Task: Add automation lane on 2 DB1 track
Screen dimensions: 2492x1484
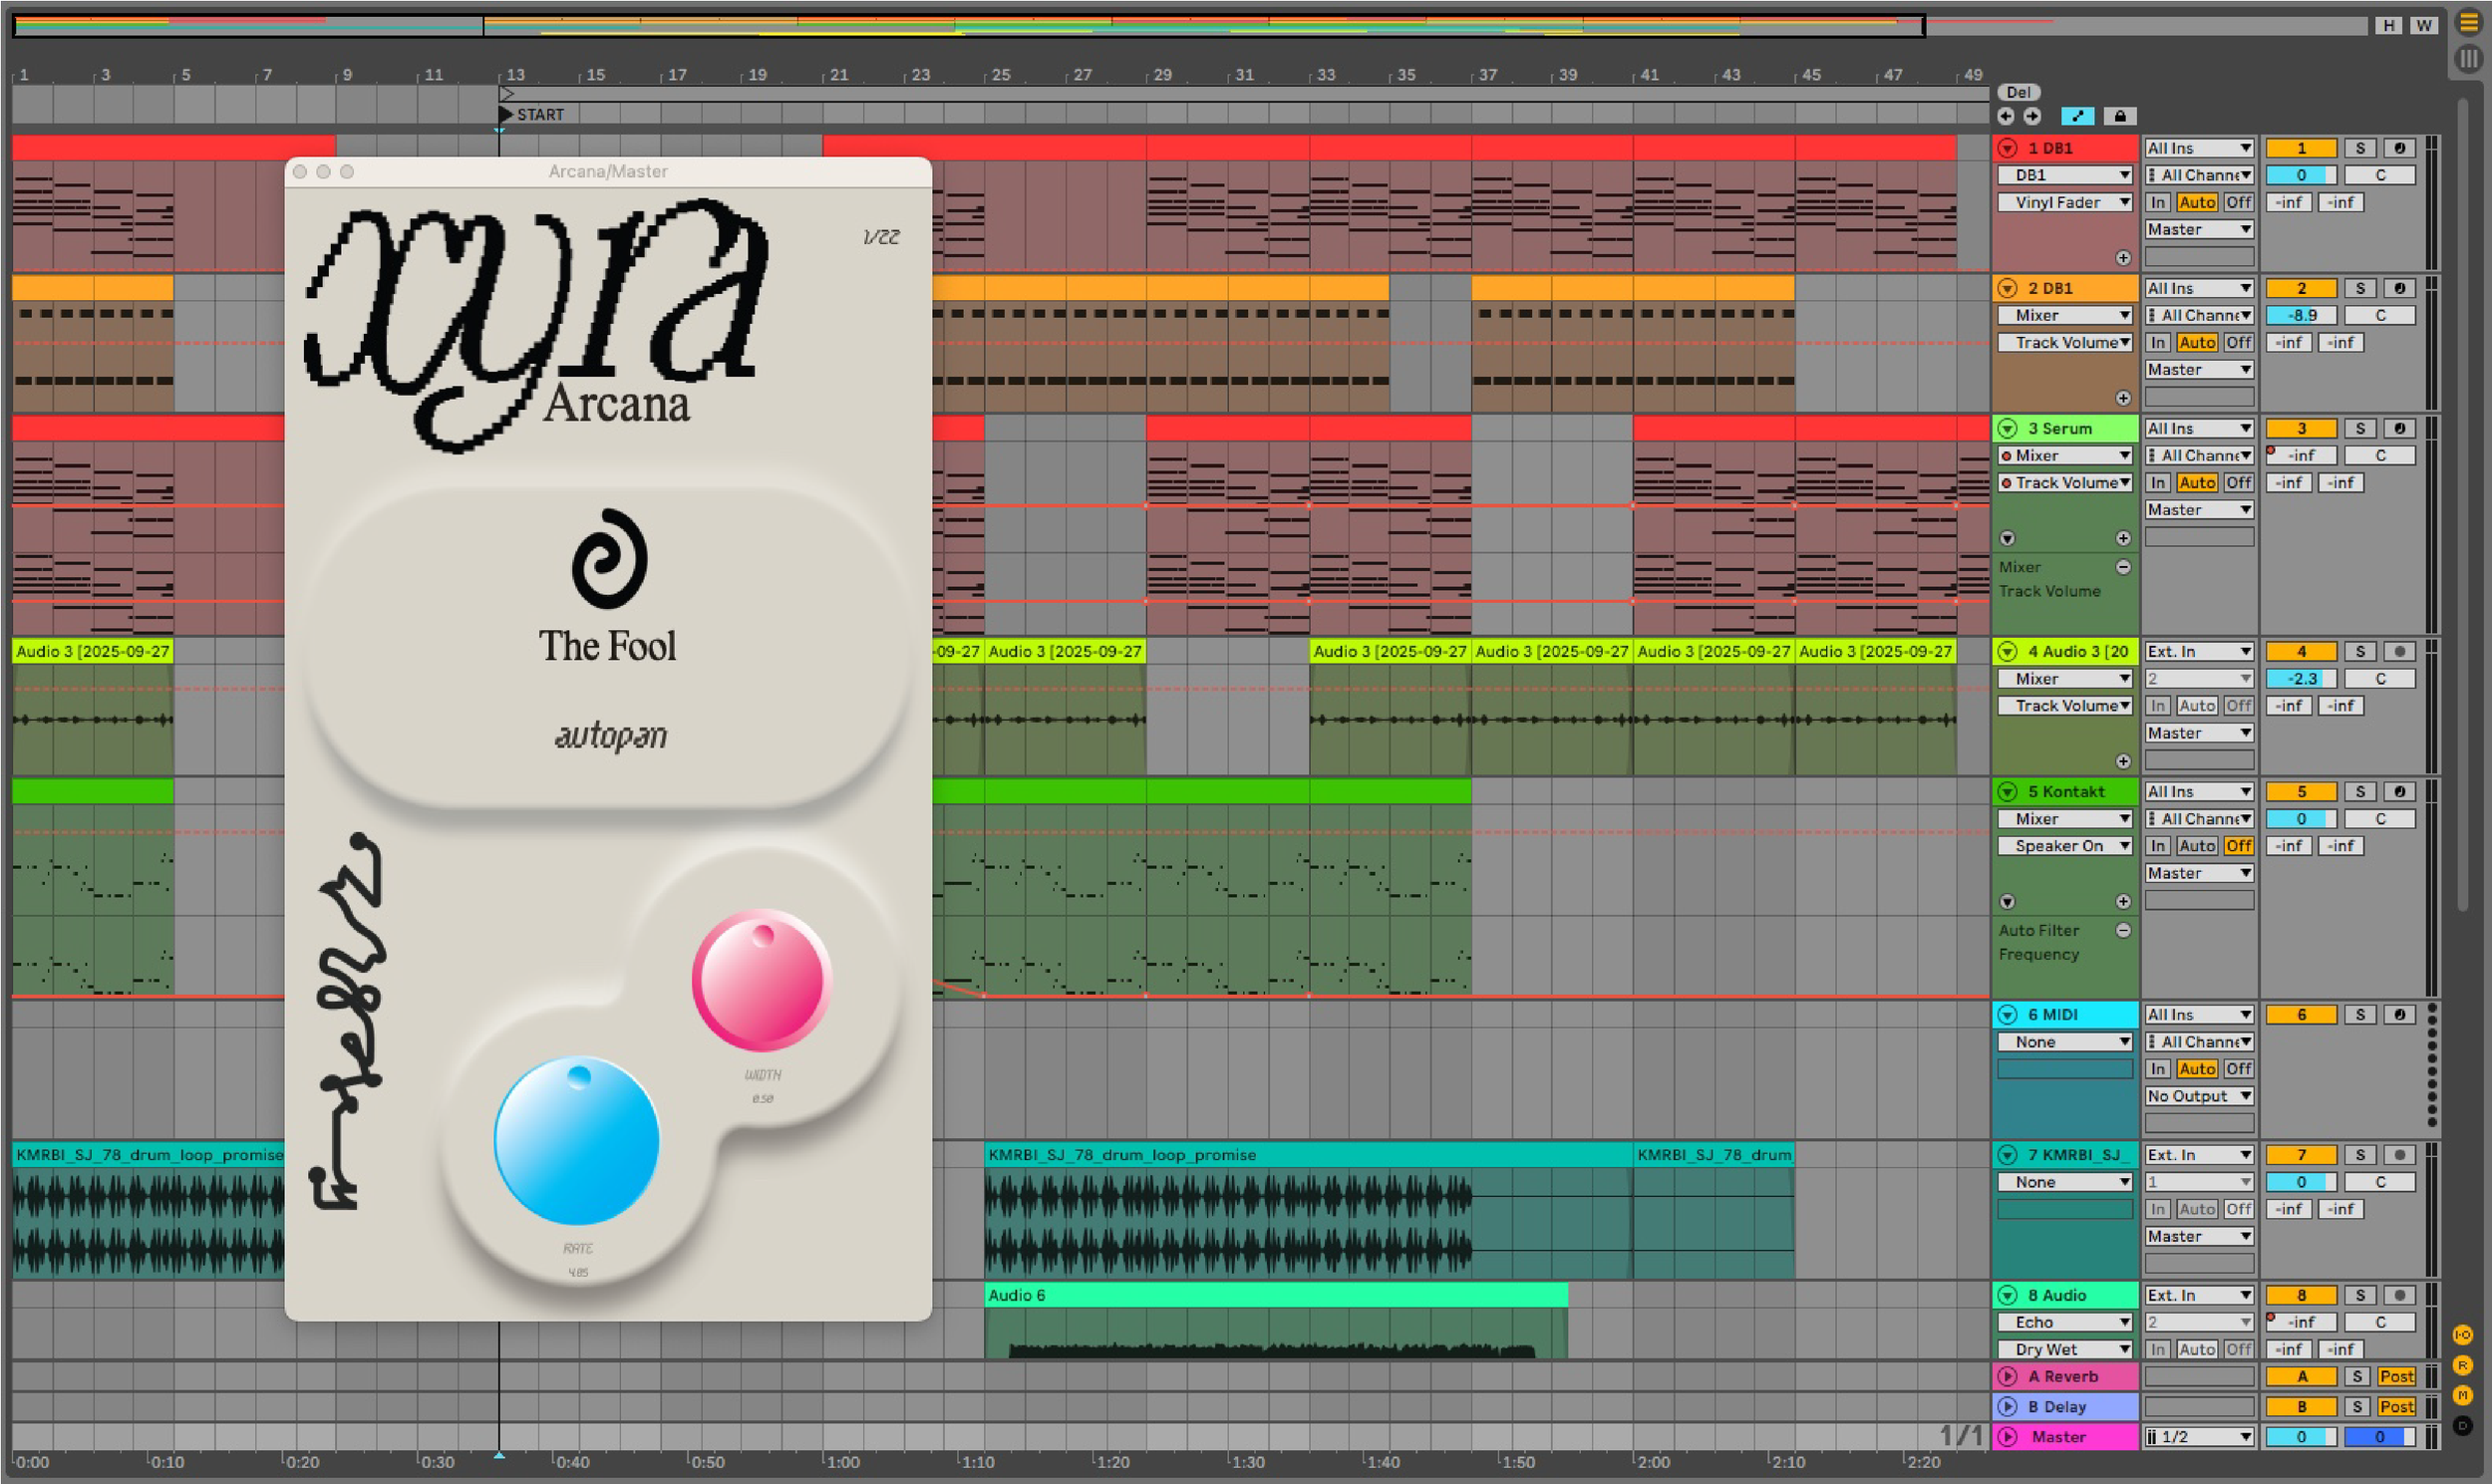Action: 2123,398
